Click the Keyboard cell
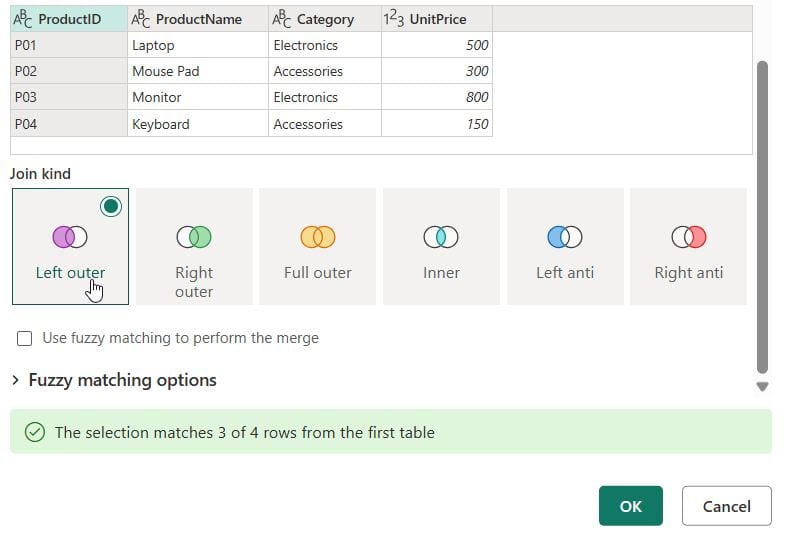This screenshot has width=797, height=542. (x=198, y=124)
